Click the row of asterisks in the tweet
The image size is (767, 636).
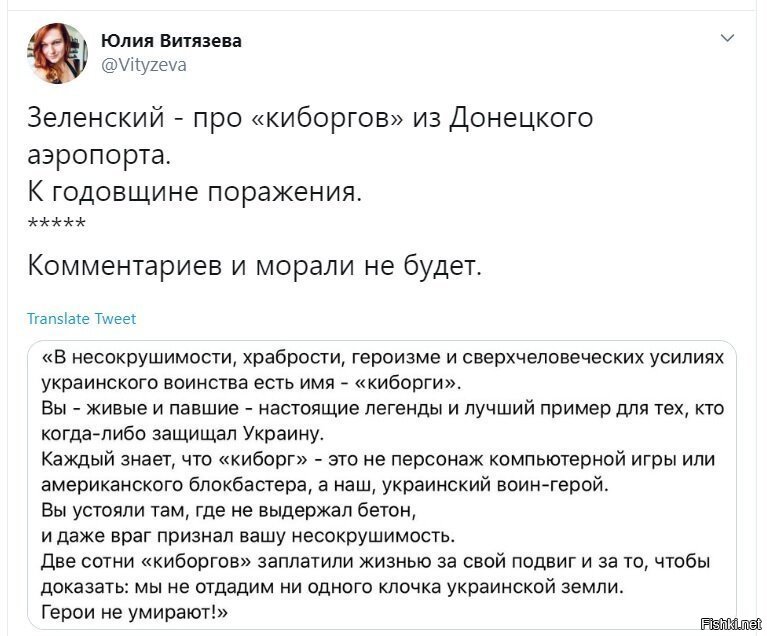(x=57, y=224)
